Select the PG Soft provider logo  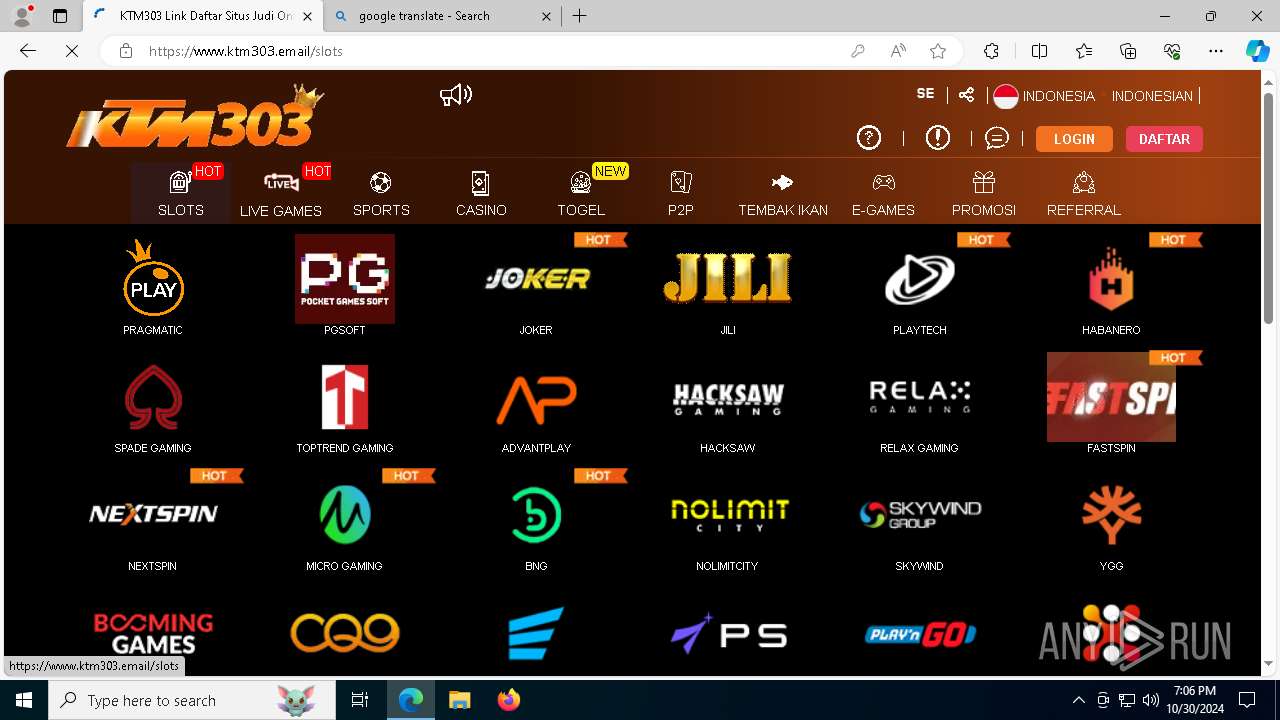345,279
